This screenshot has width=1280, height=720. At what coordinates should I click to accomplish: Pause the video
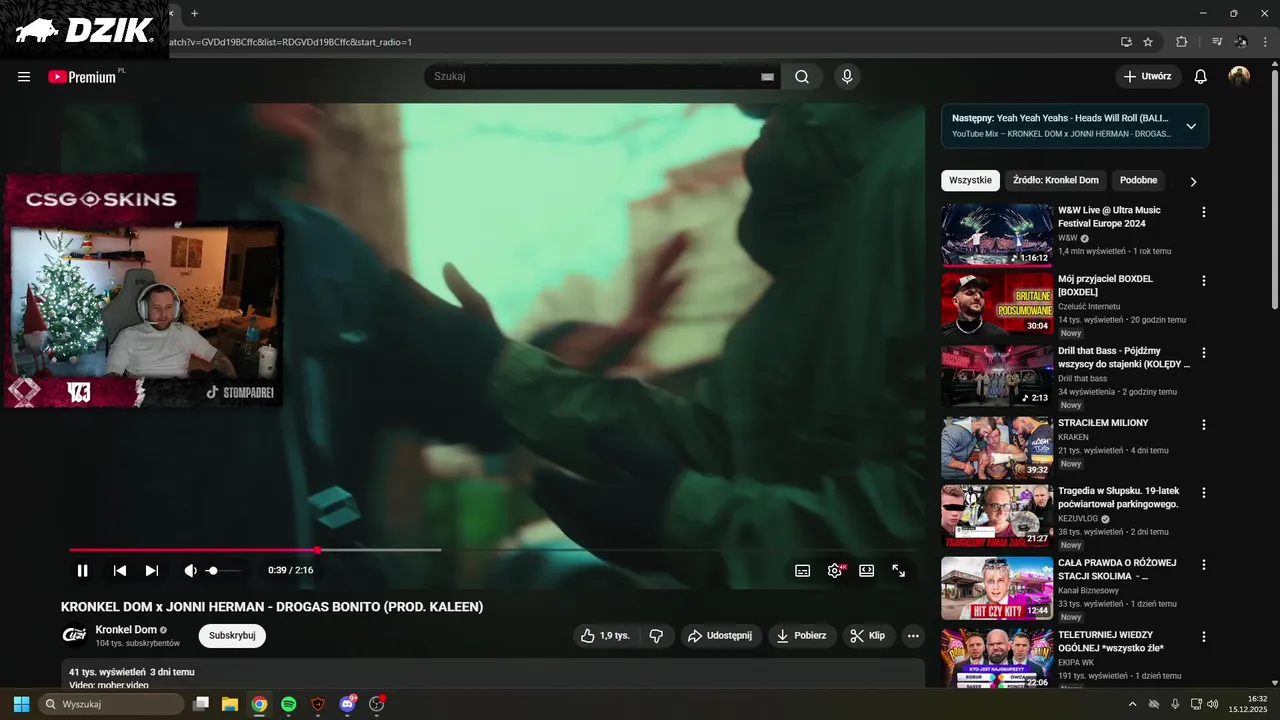(83, 571)
